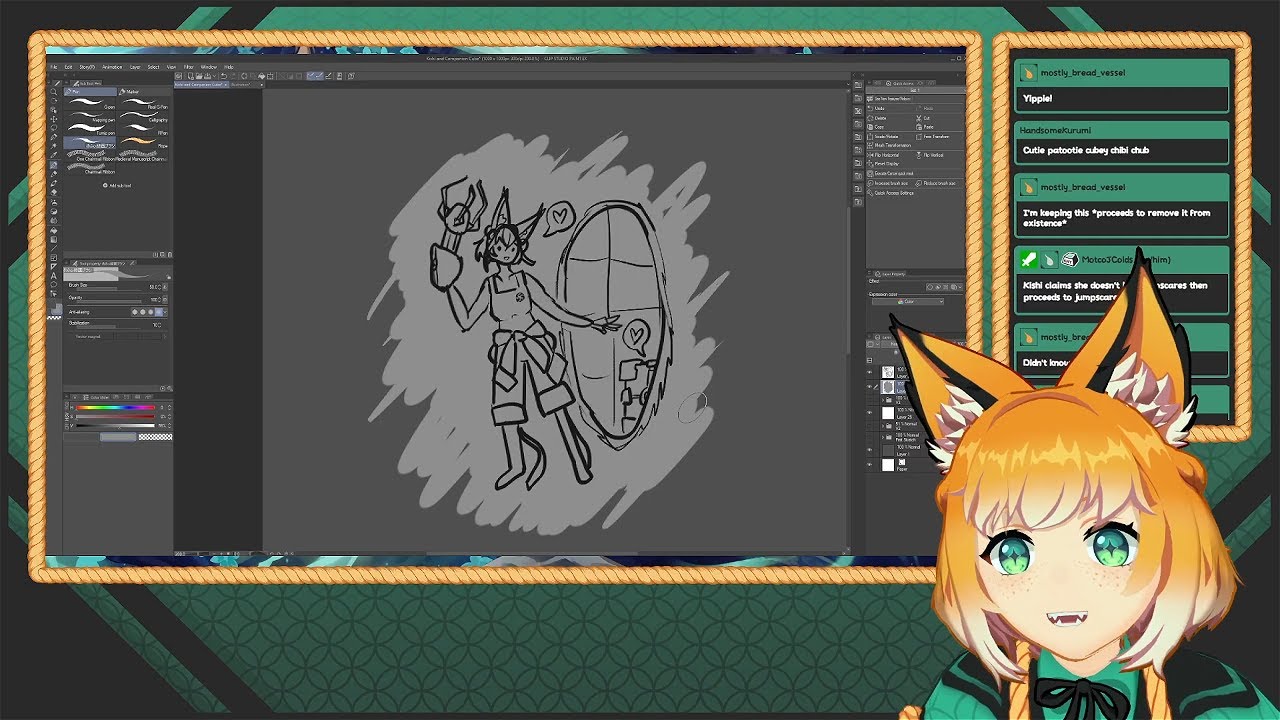Screen dimensions: 1280x720
Task: Click Scale/Rotate in Quick Access panel
Action: (884, 137)
